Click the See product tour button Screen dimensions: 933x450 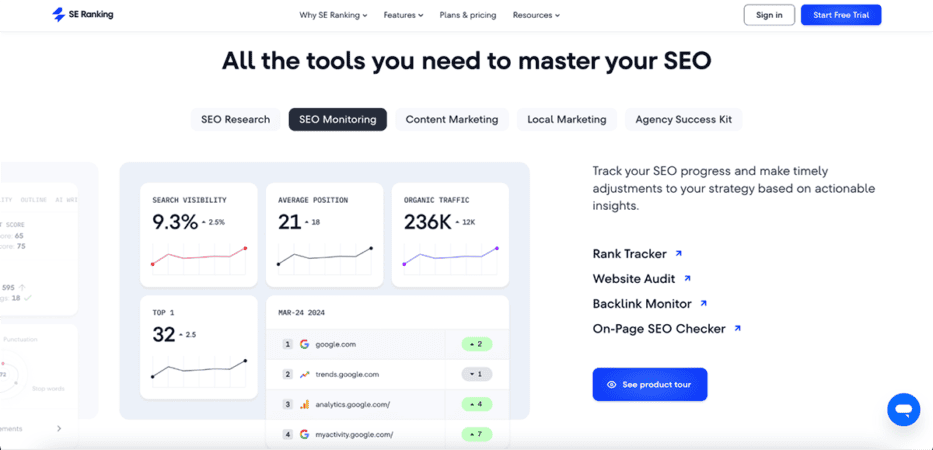pos(650,385)
